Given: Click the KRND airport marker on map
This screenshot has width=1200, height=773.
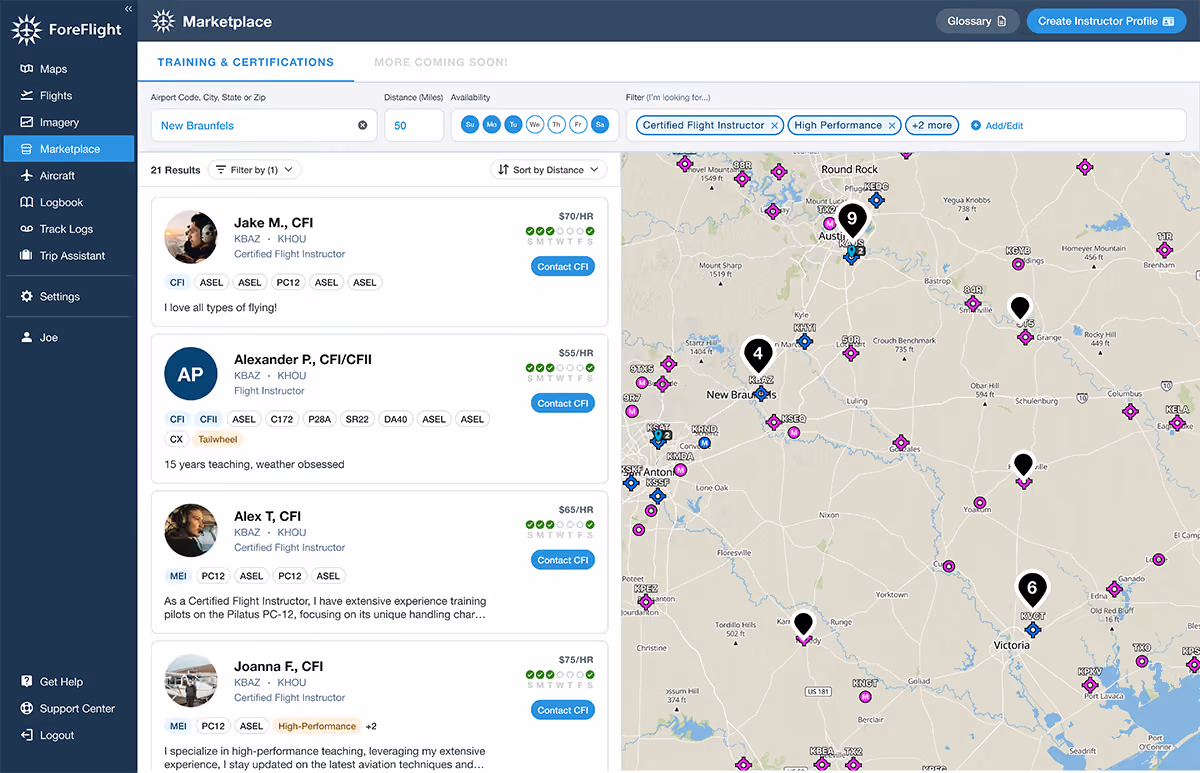Looking at the screenshot, I should tap(705, 442).
